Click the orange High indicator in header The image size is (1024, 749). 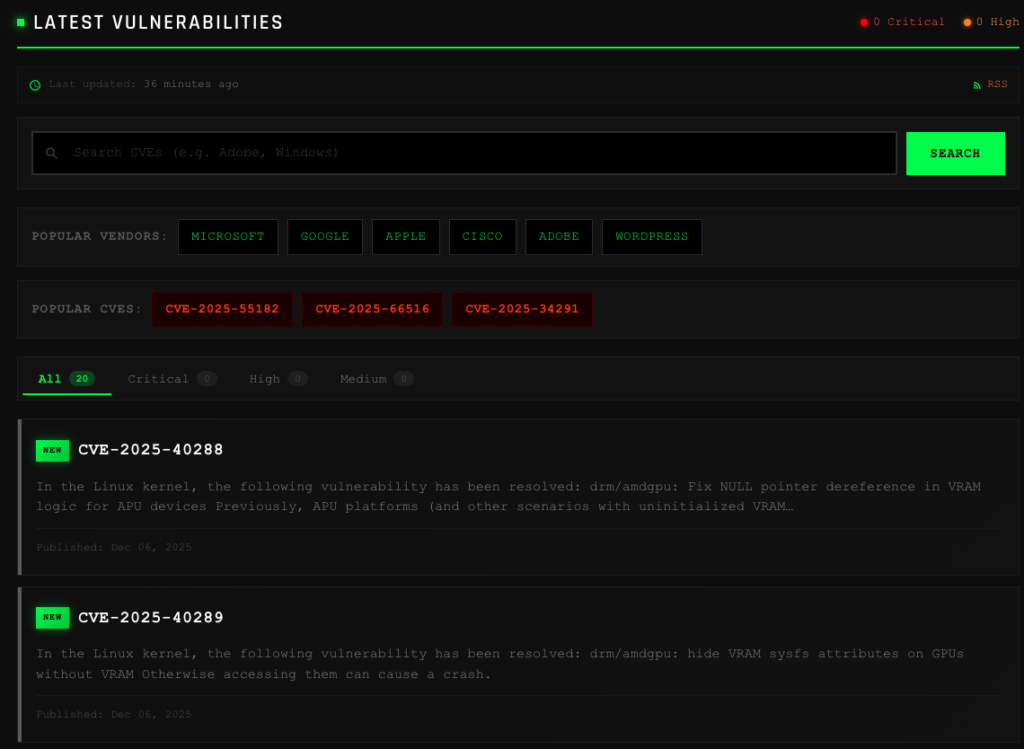pyautogui.click(x=967, y=22)
